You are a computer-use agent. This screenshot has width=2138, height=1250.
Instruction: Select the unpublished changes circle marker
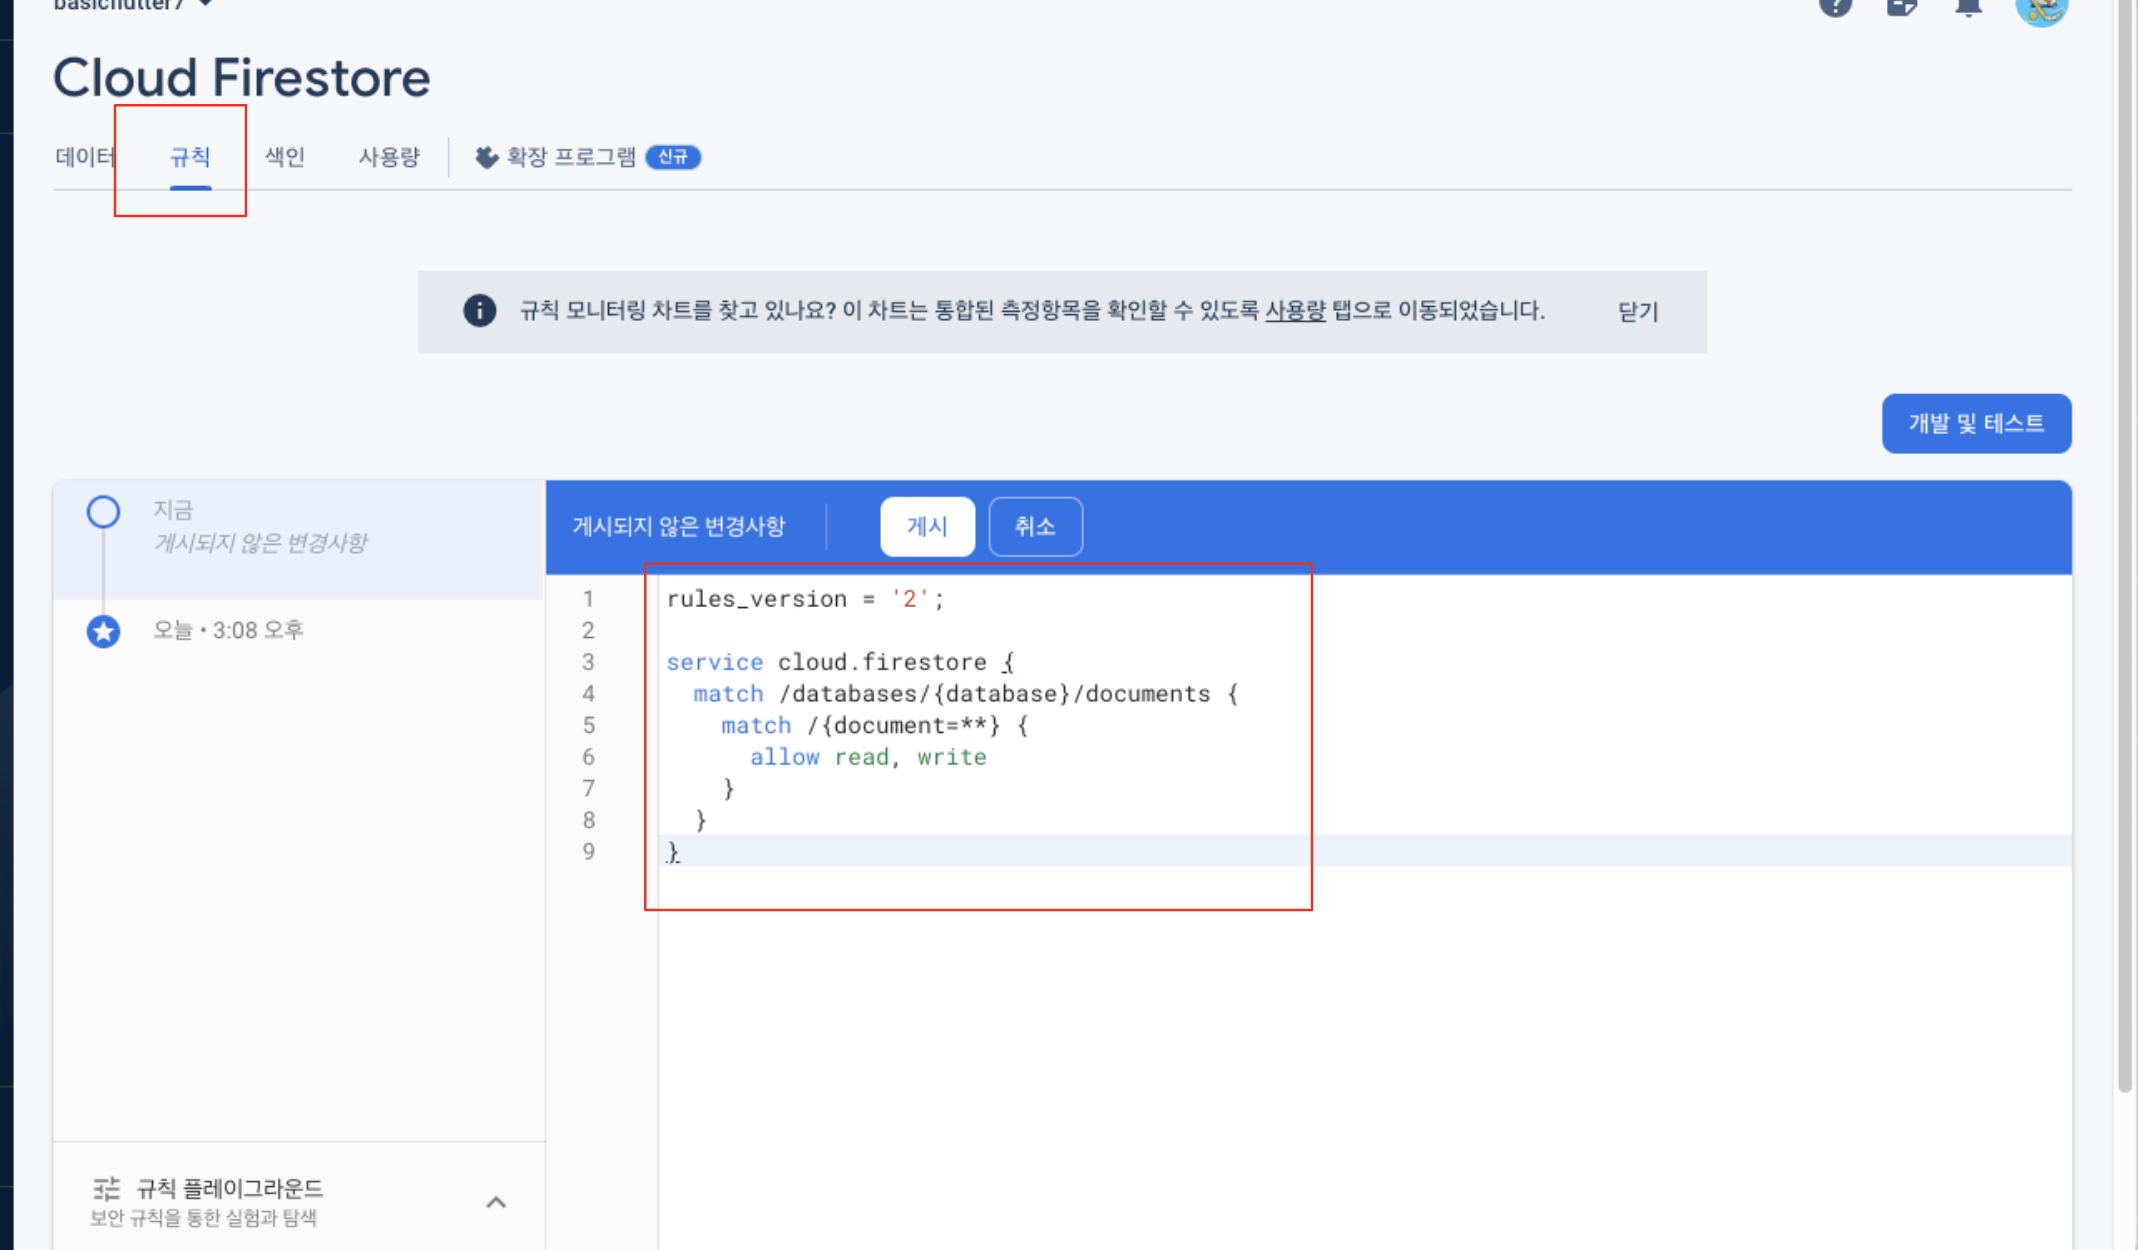(x=103, y=512)
